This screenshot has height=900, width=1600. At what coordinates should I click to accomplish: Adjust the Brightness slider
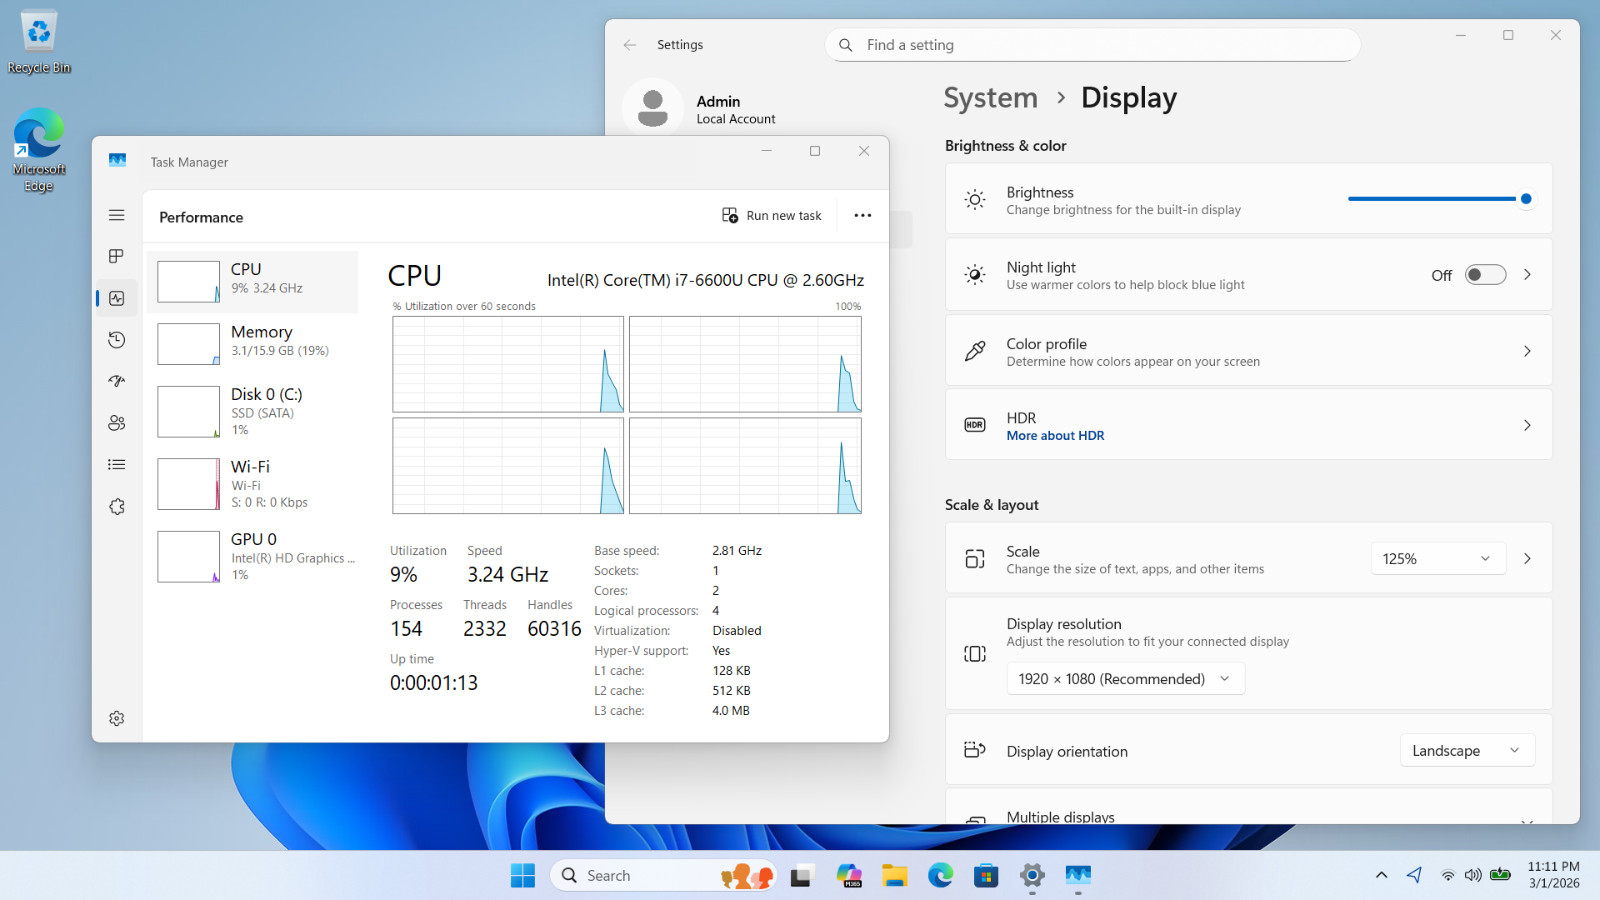click(1439, 199)
